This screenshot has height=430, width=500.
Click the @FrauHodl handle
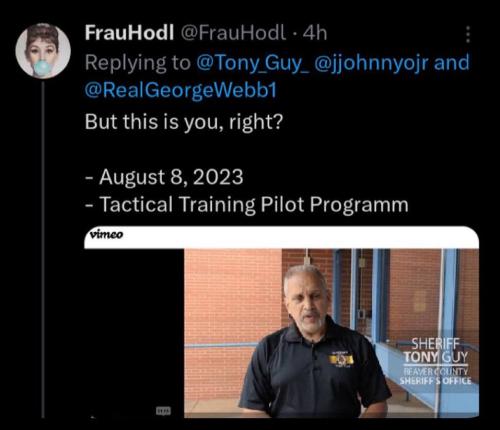pos(233,33)
